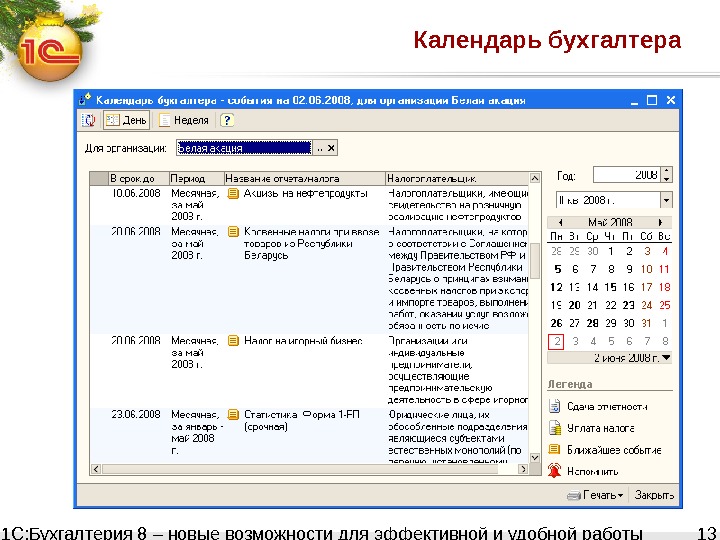The height and width of the screenshot is (540, 720).
Task: Click the Ближайшее событие legend icon
Action: [x=555, y=450]
